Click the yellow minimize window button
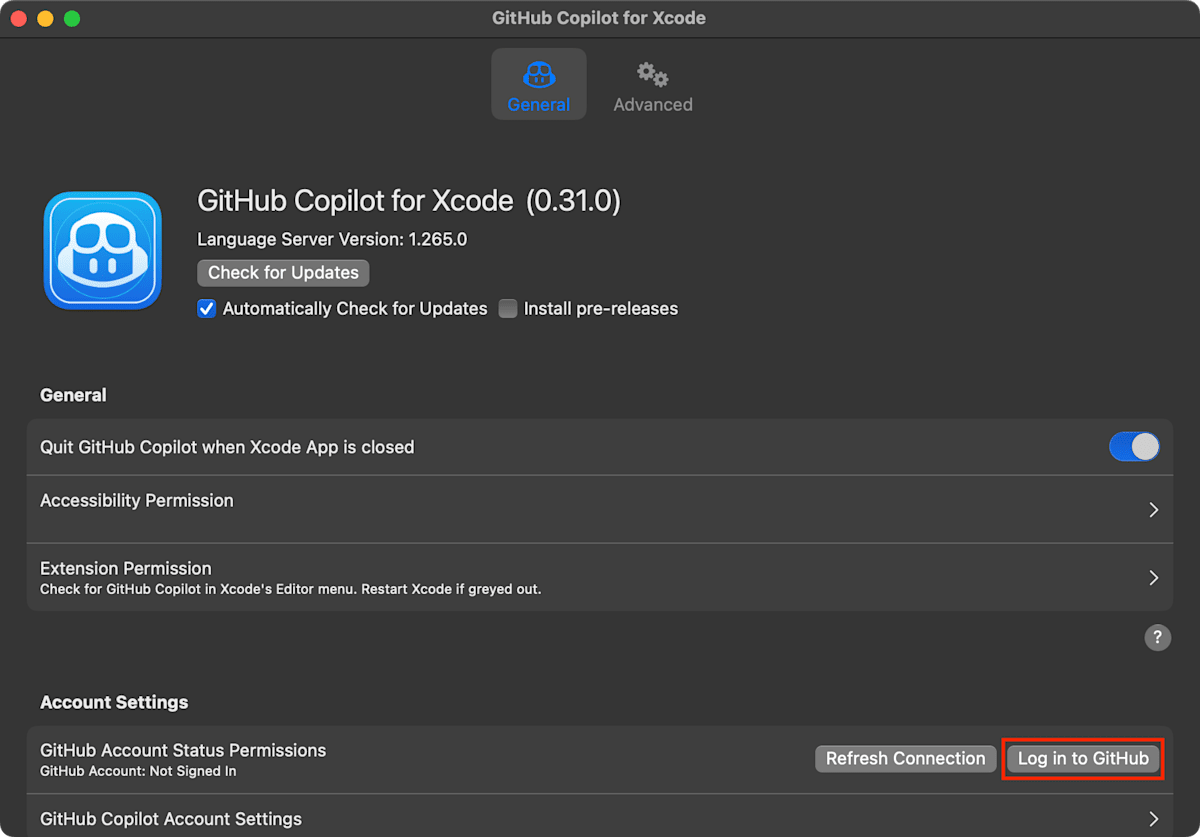The height and width of the screenshot is (837, 1200). point(45,19)
